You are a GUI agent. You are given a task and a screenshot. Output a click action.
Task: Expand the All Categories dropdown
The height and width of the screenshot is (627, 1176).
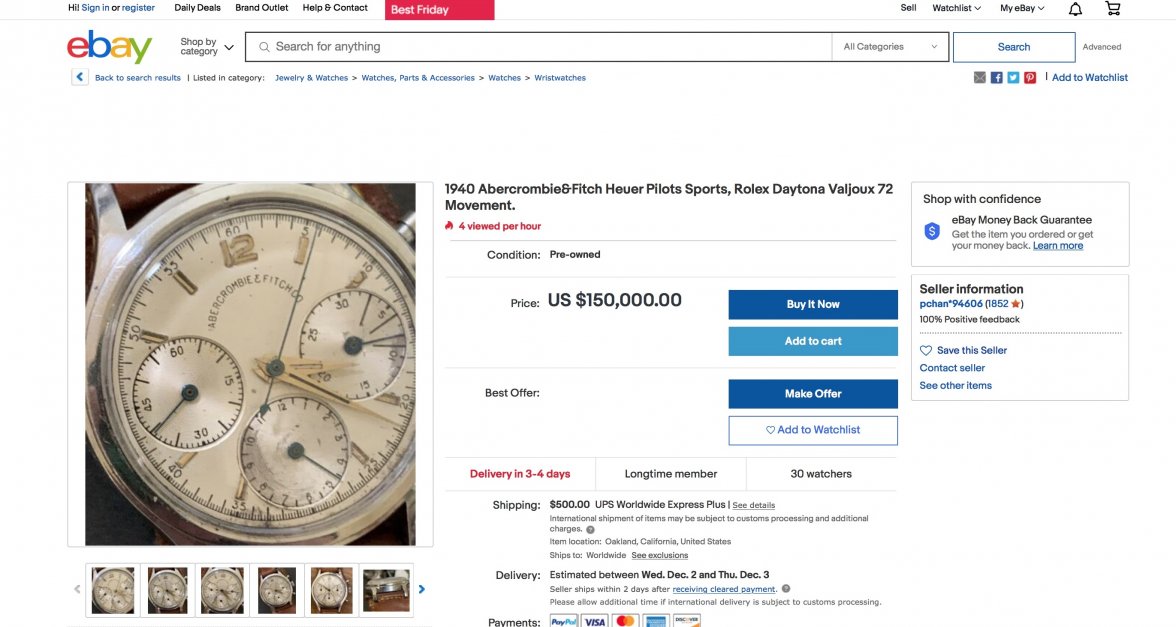pyautogui.click(x=891, y=47)
